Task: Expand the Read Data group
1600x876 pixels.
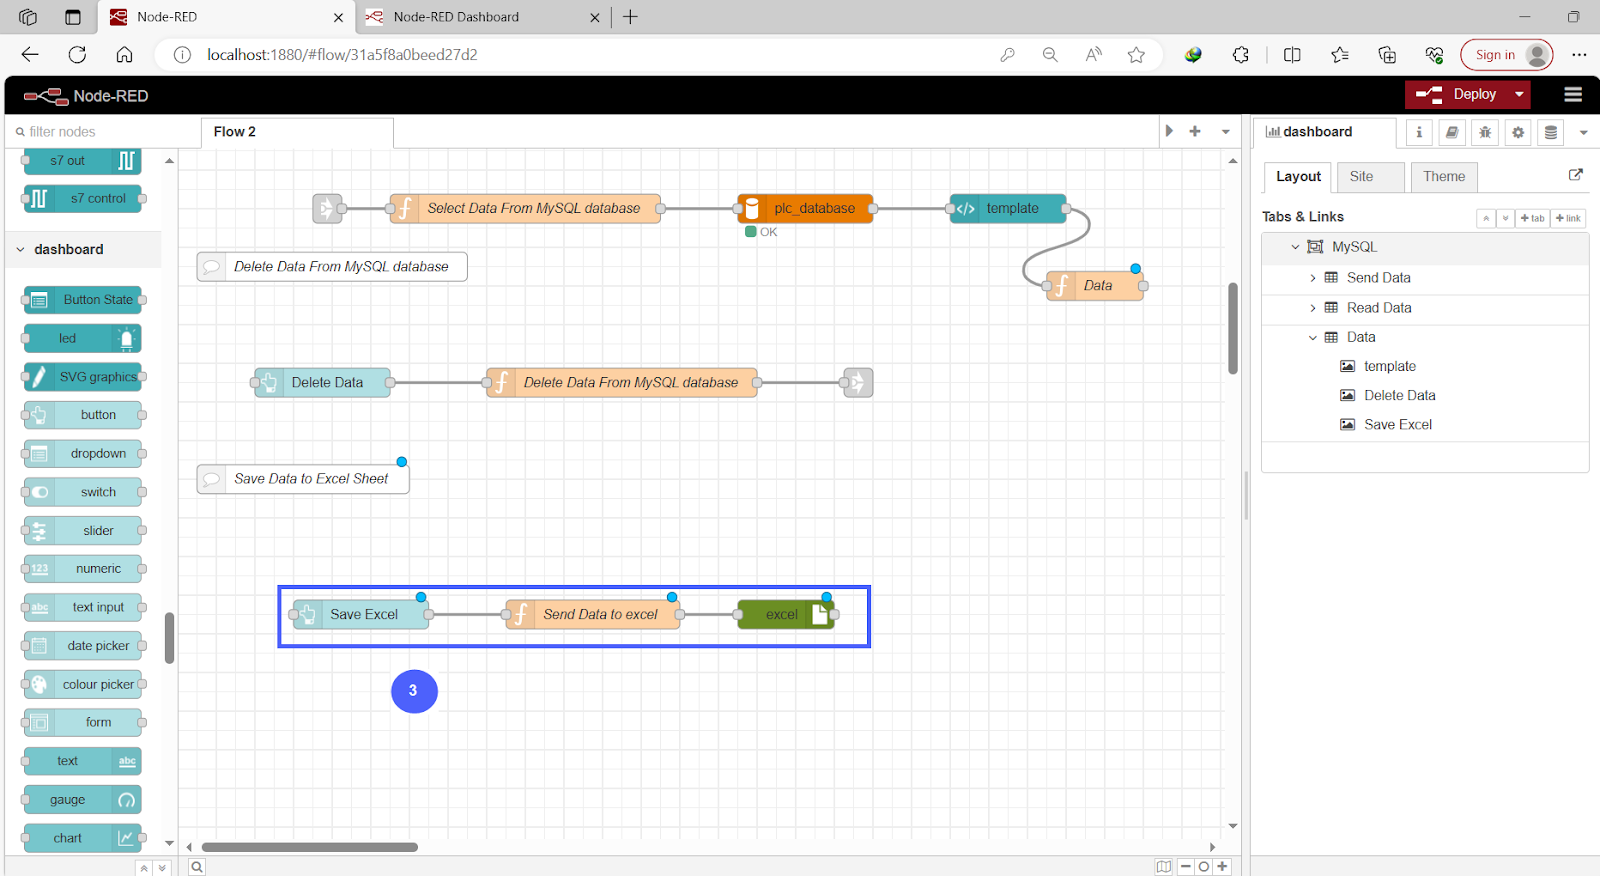Action: coord(1313,308)
